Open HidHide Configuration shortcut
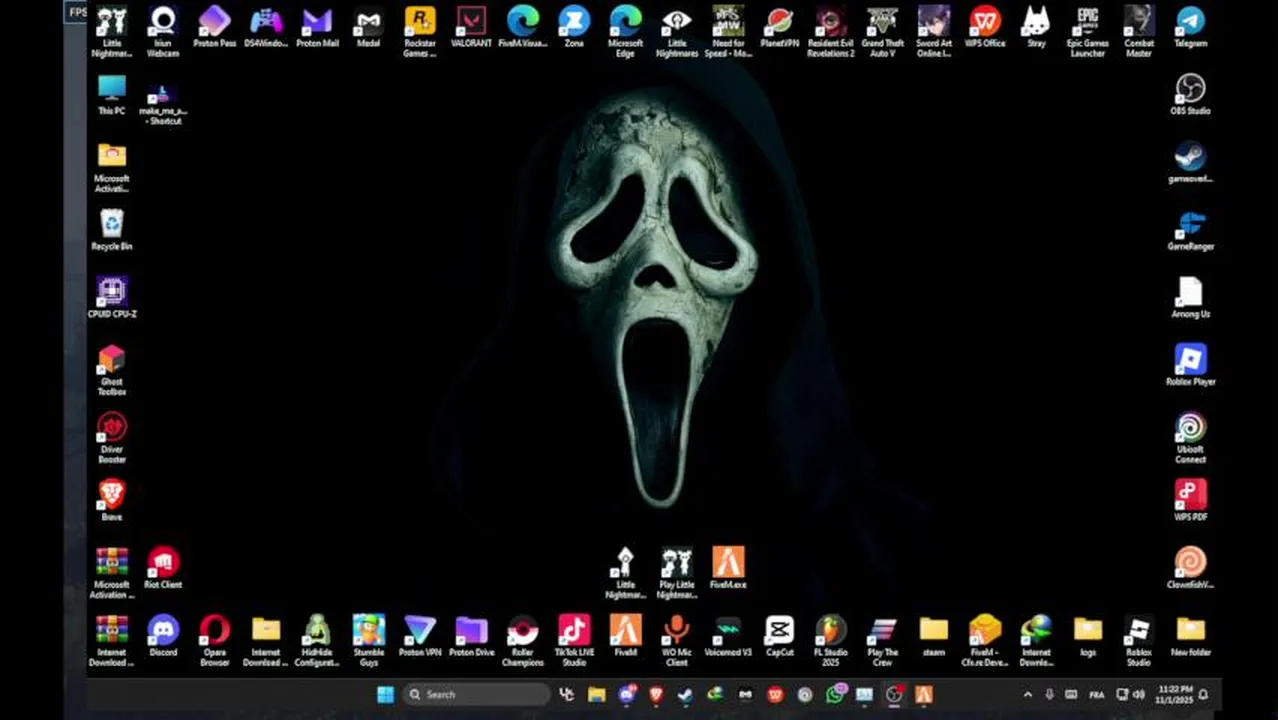The width and height of the screenshot is (1278, 720). coord(317,640)
